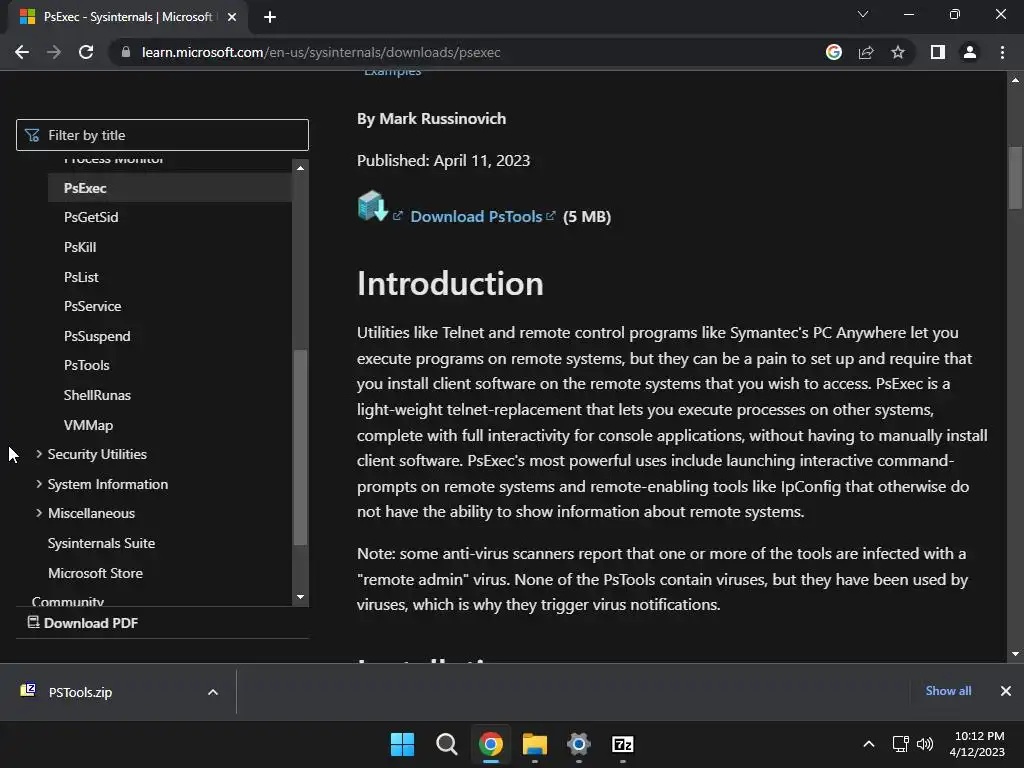
Task: Click the sidebar tree scrollbar thumb
Action: point(300,448)
